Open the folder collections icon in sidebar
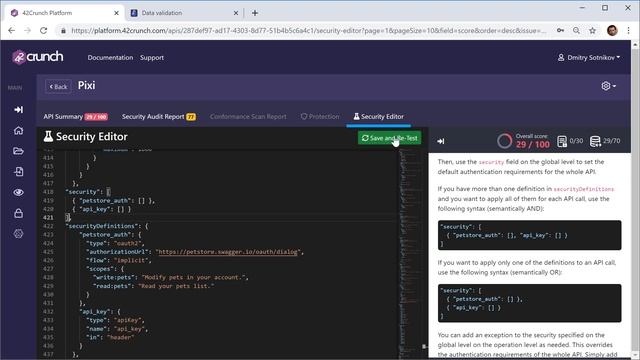This screenshot has height=360, width=640. (18, 151)
